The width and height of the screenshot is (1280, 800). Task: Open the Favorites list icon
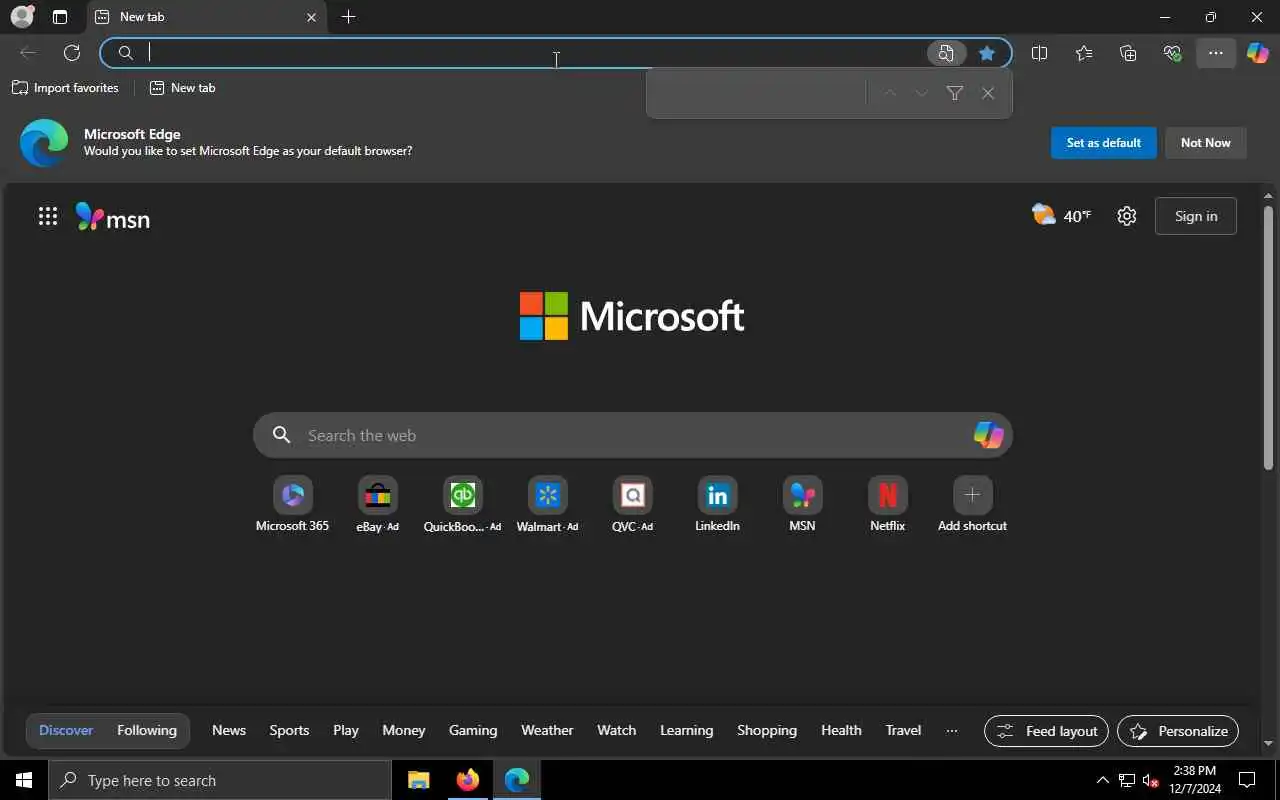tap(1084, 53)
